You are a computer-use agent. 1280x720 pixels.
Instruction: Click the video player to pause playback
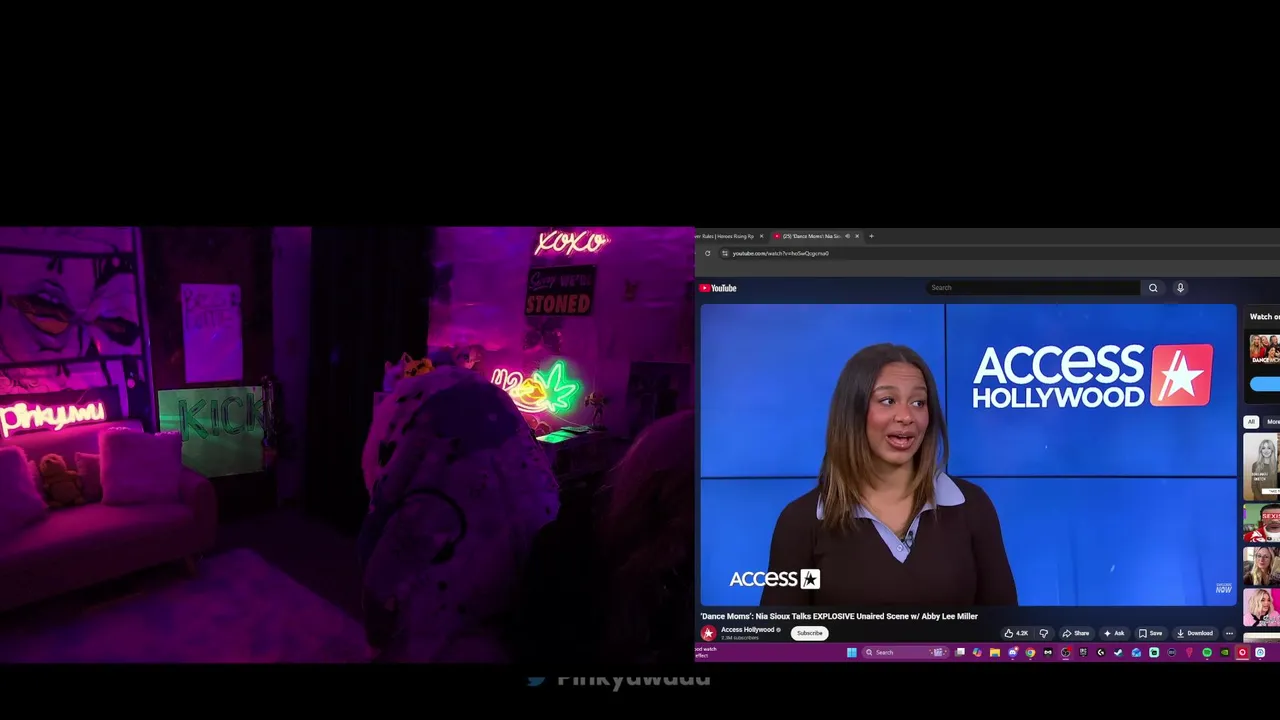968,455
